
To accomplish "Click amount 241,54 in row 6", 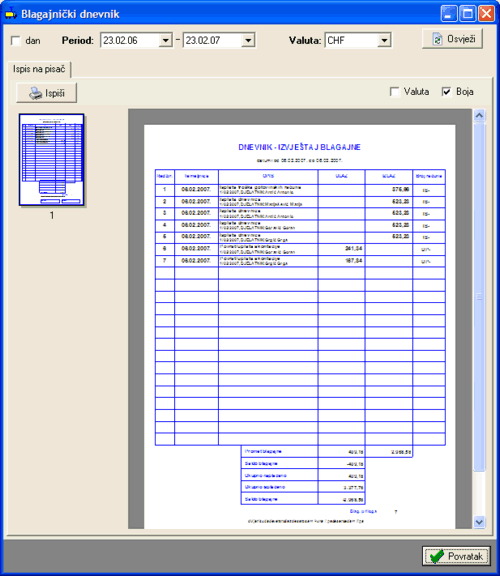I will (353, 249).
